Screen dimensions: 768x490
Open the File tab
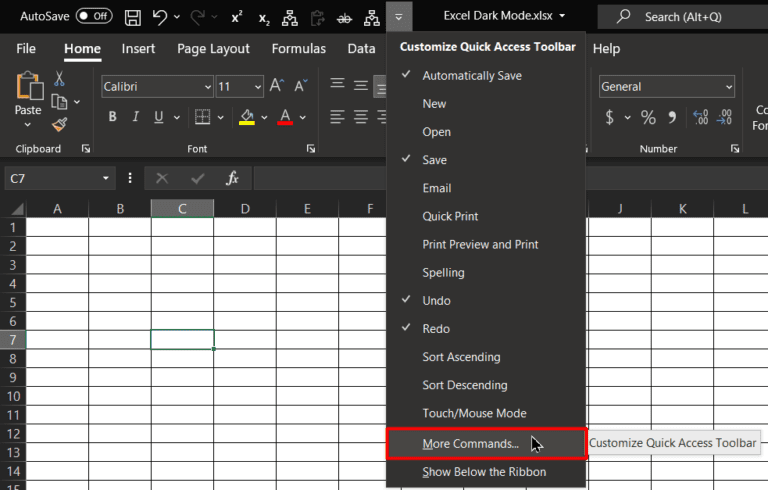tap(26, 49)
